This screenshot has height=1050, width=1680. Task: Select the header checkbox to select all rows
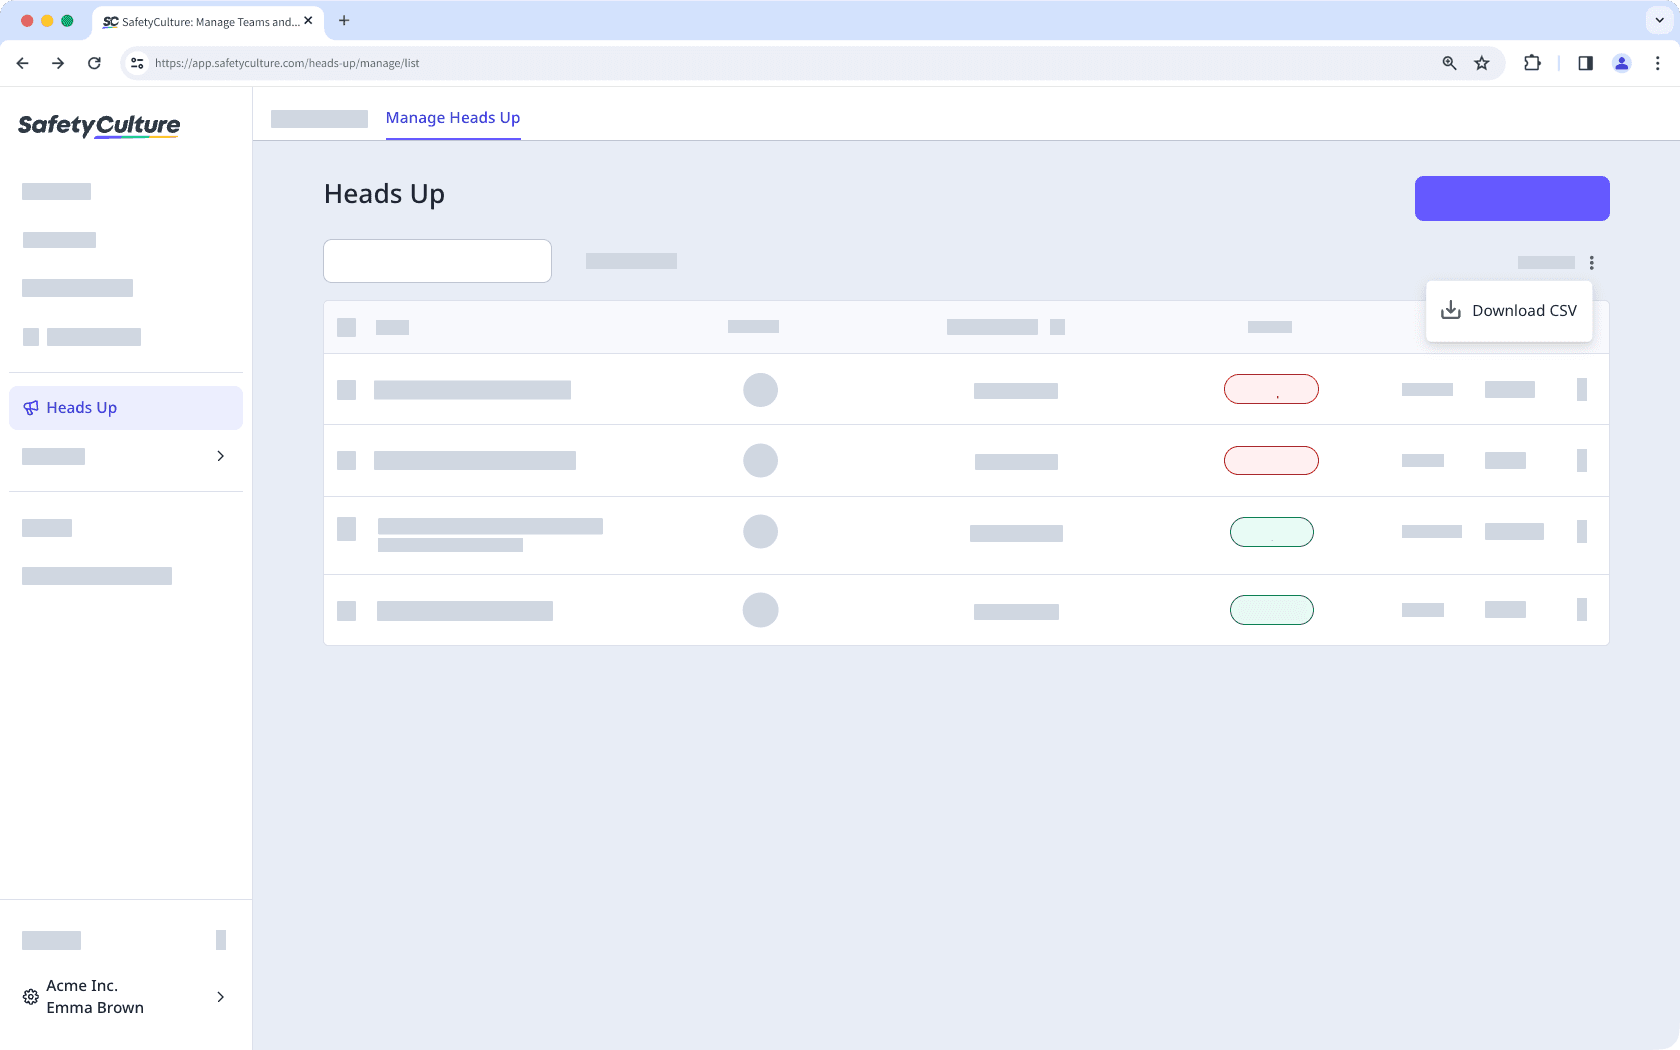[x=346, y=326]
